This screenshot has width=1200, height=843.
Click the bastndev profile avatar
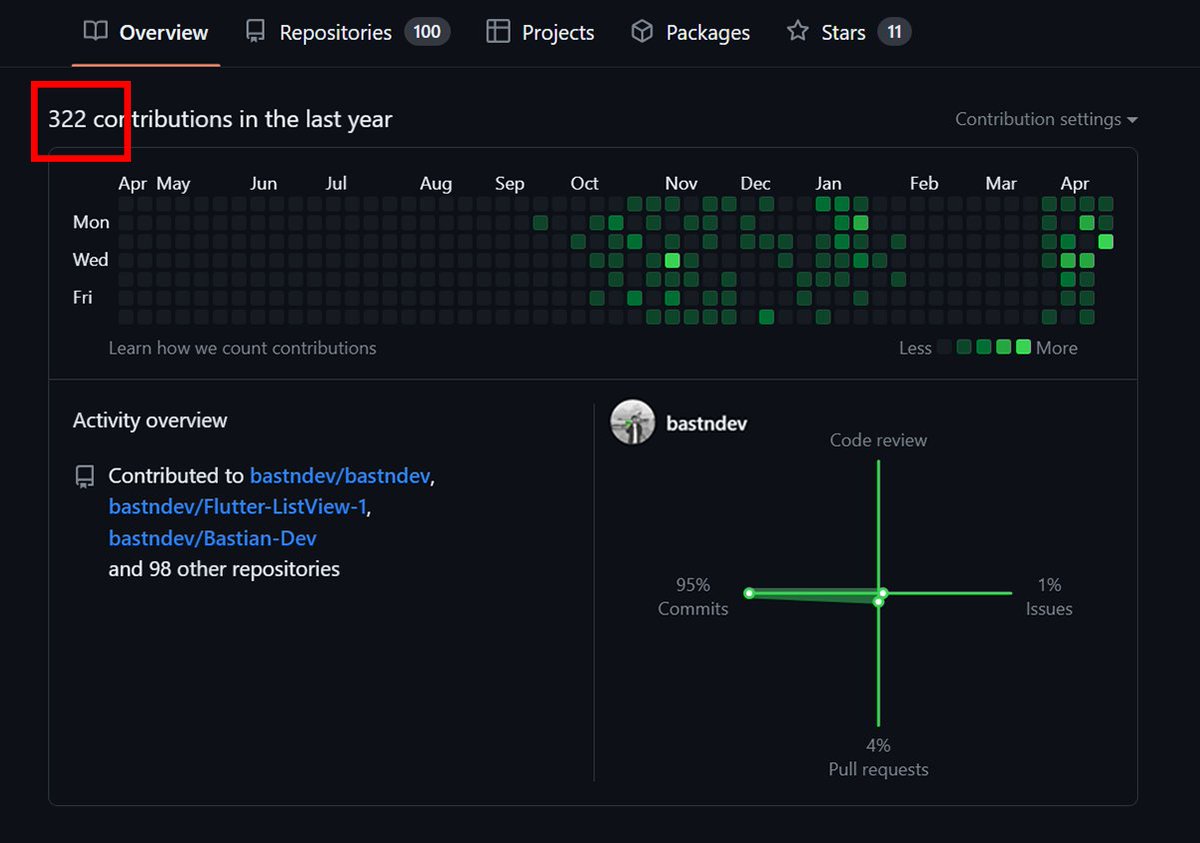(x=633, y=422)
